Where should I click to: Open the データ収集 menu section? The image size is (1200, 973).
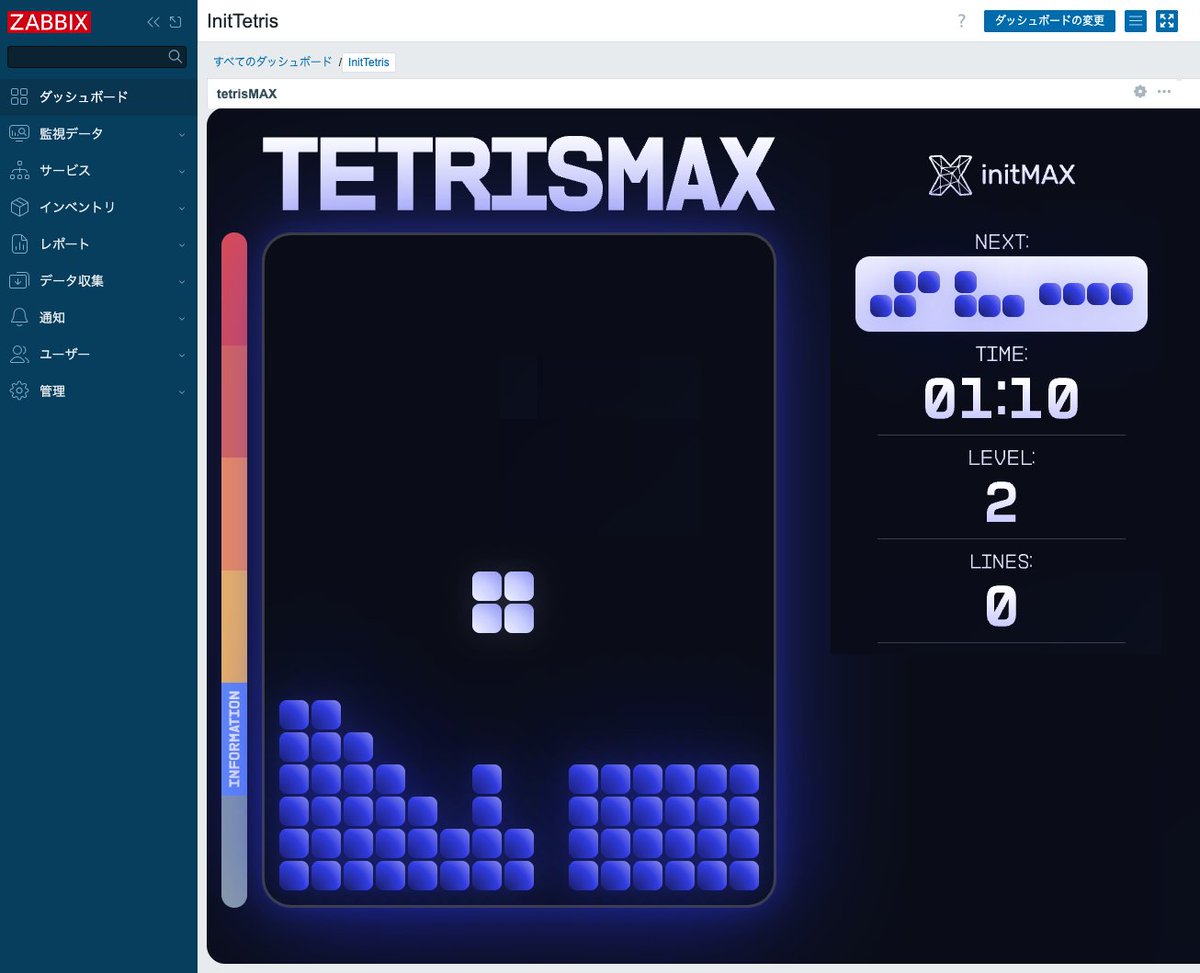[98, 281]
